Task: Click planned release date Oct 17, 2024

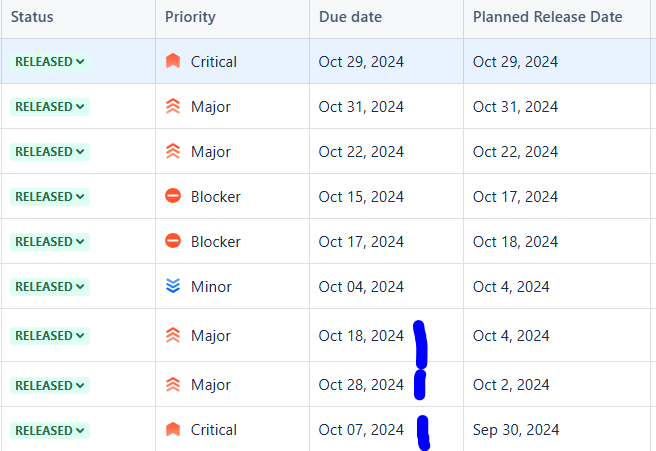Action: 515,197
